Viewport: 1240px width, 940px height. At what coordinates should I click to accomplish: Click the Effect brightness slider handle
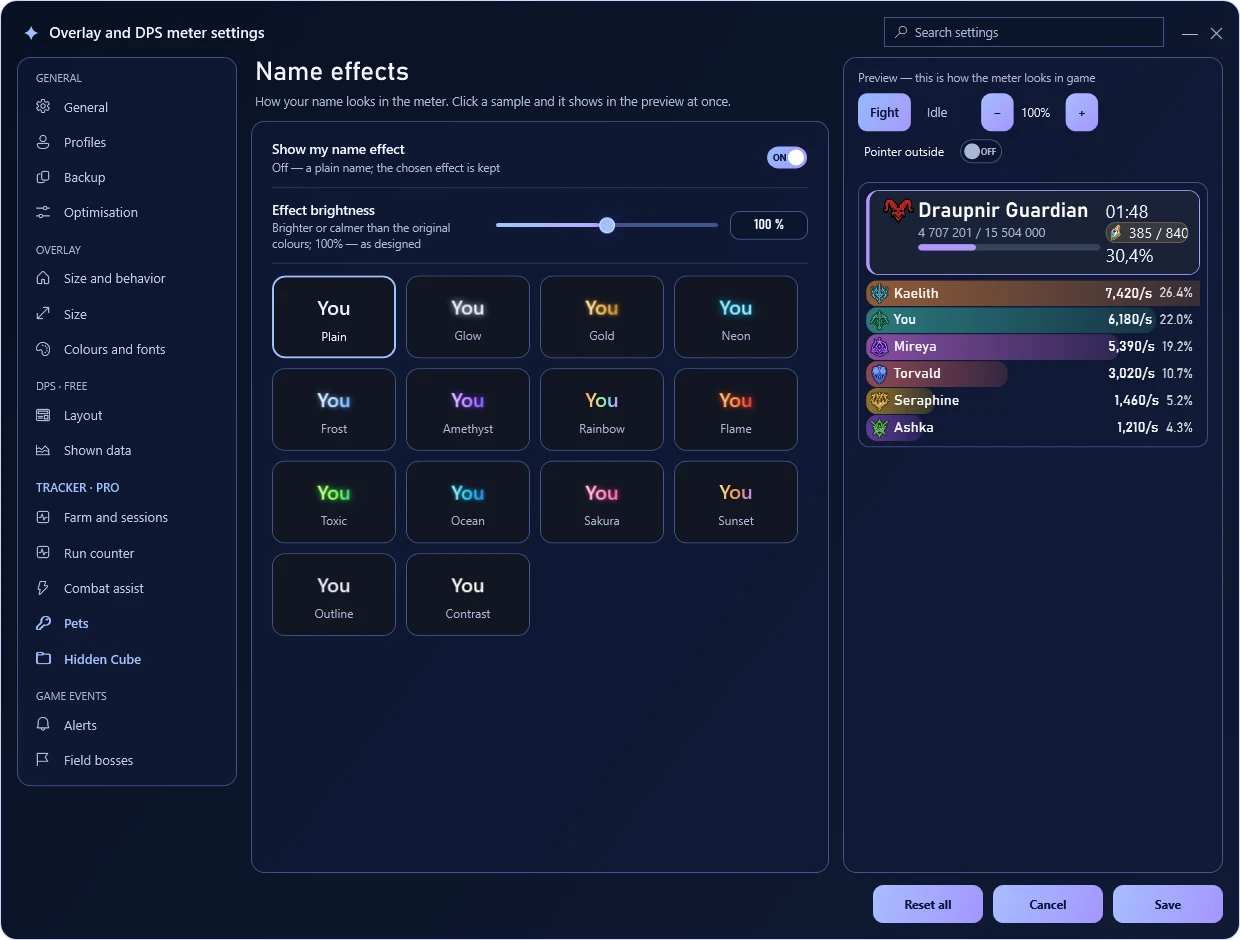[607, 225]
